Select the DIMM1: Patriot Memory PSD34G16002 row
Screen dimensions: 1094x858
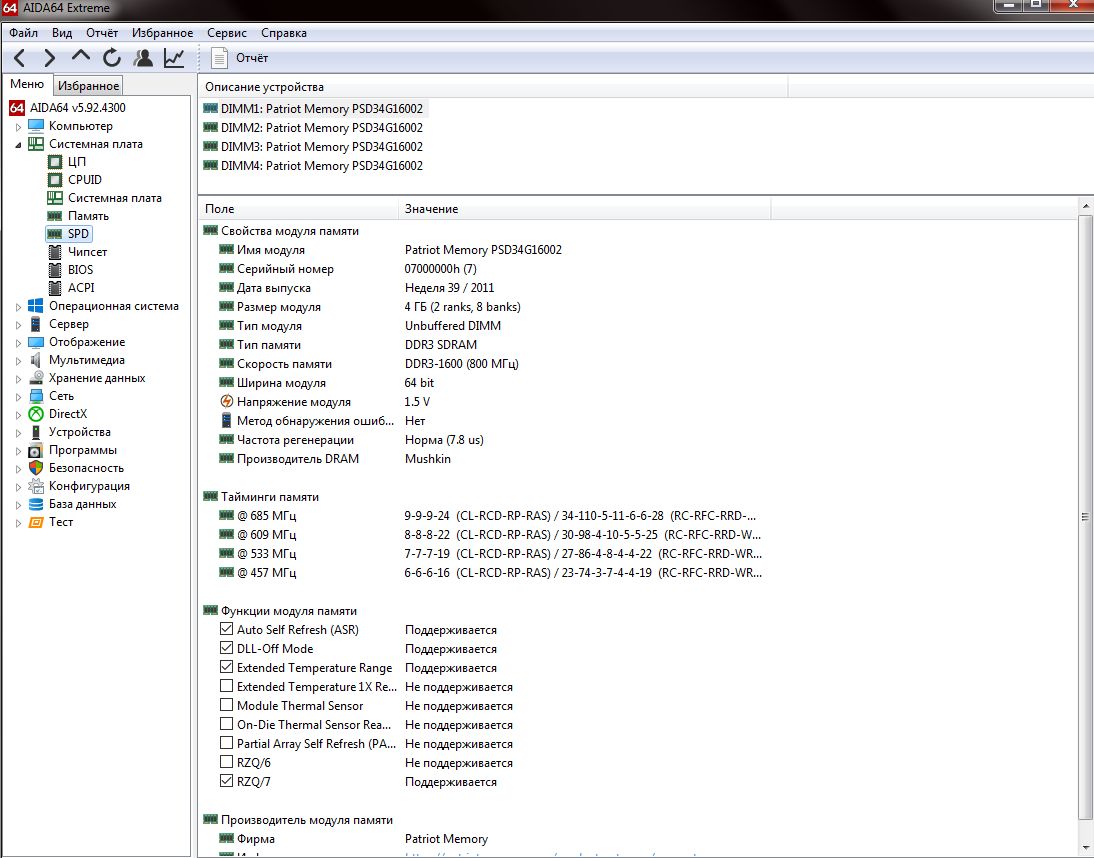coord(313,109)
